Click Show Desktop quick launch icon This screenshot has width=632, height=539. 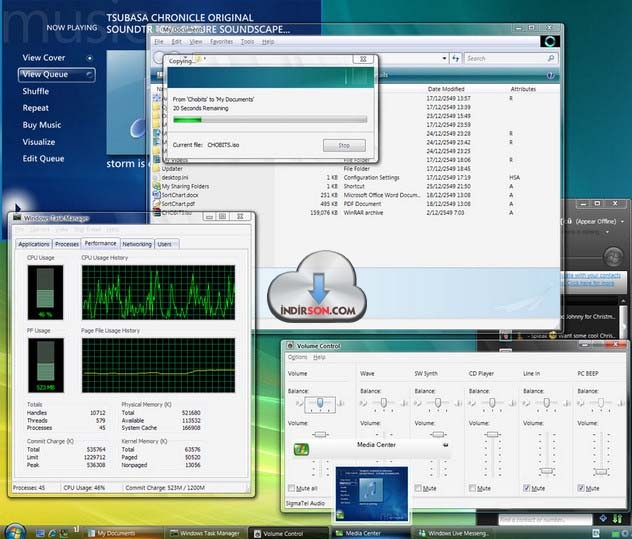pyautogui.click(x=40, y=533)
